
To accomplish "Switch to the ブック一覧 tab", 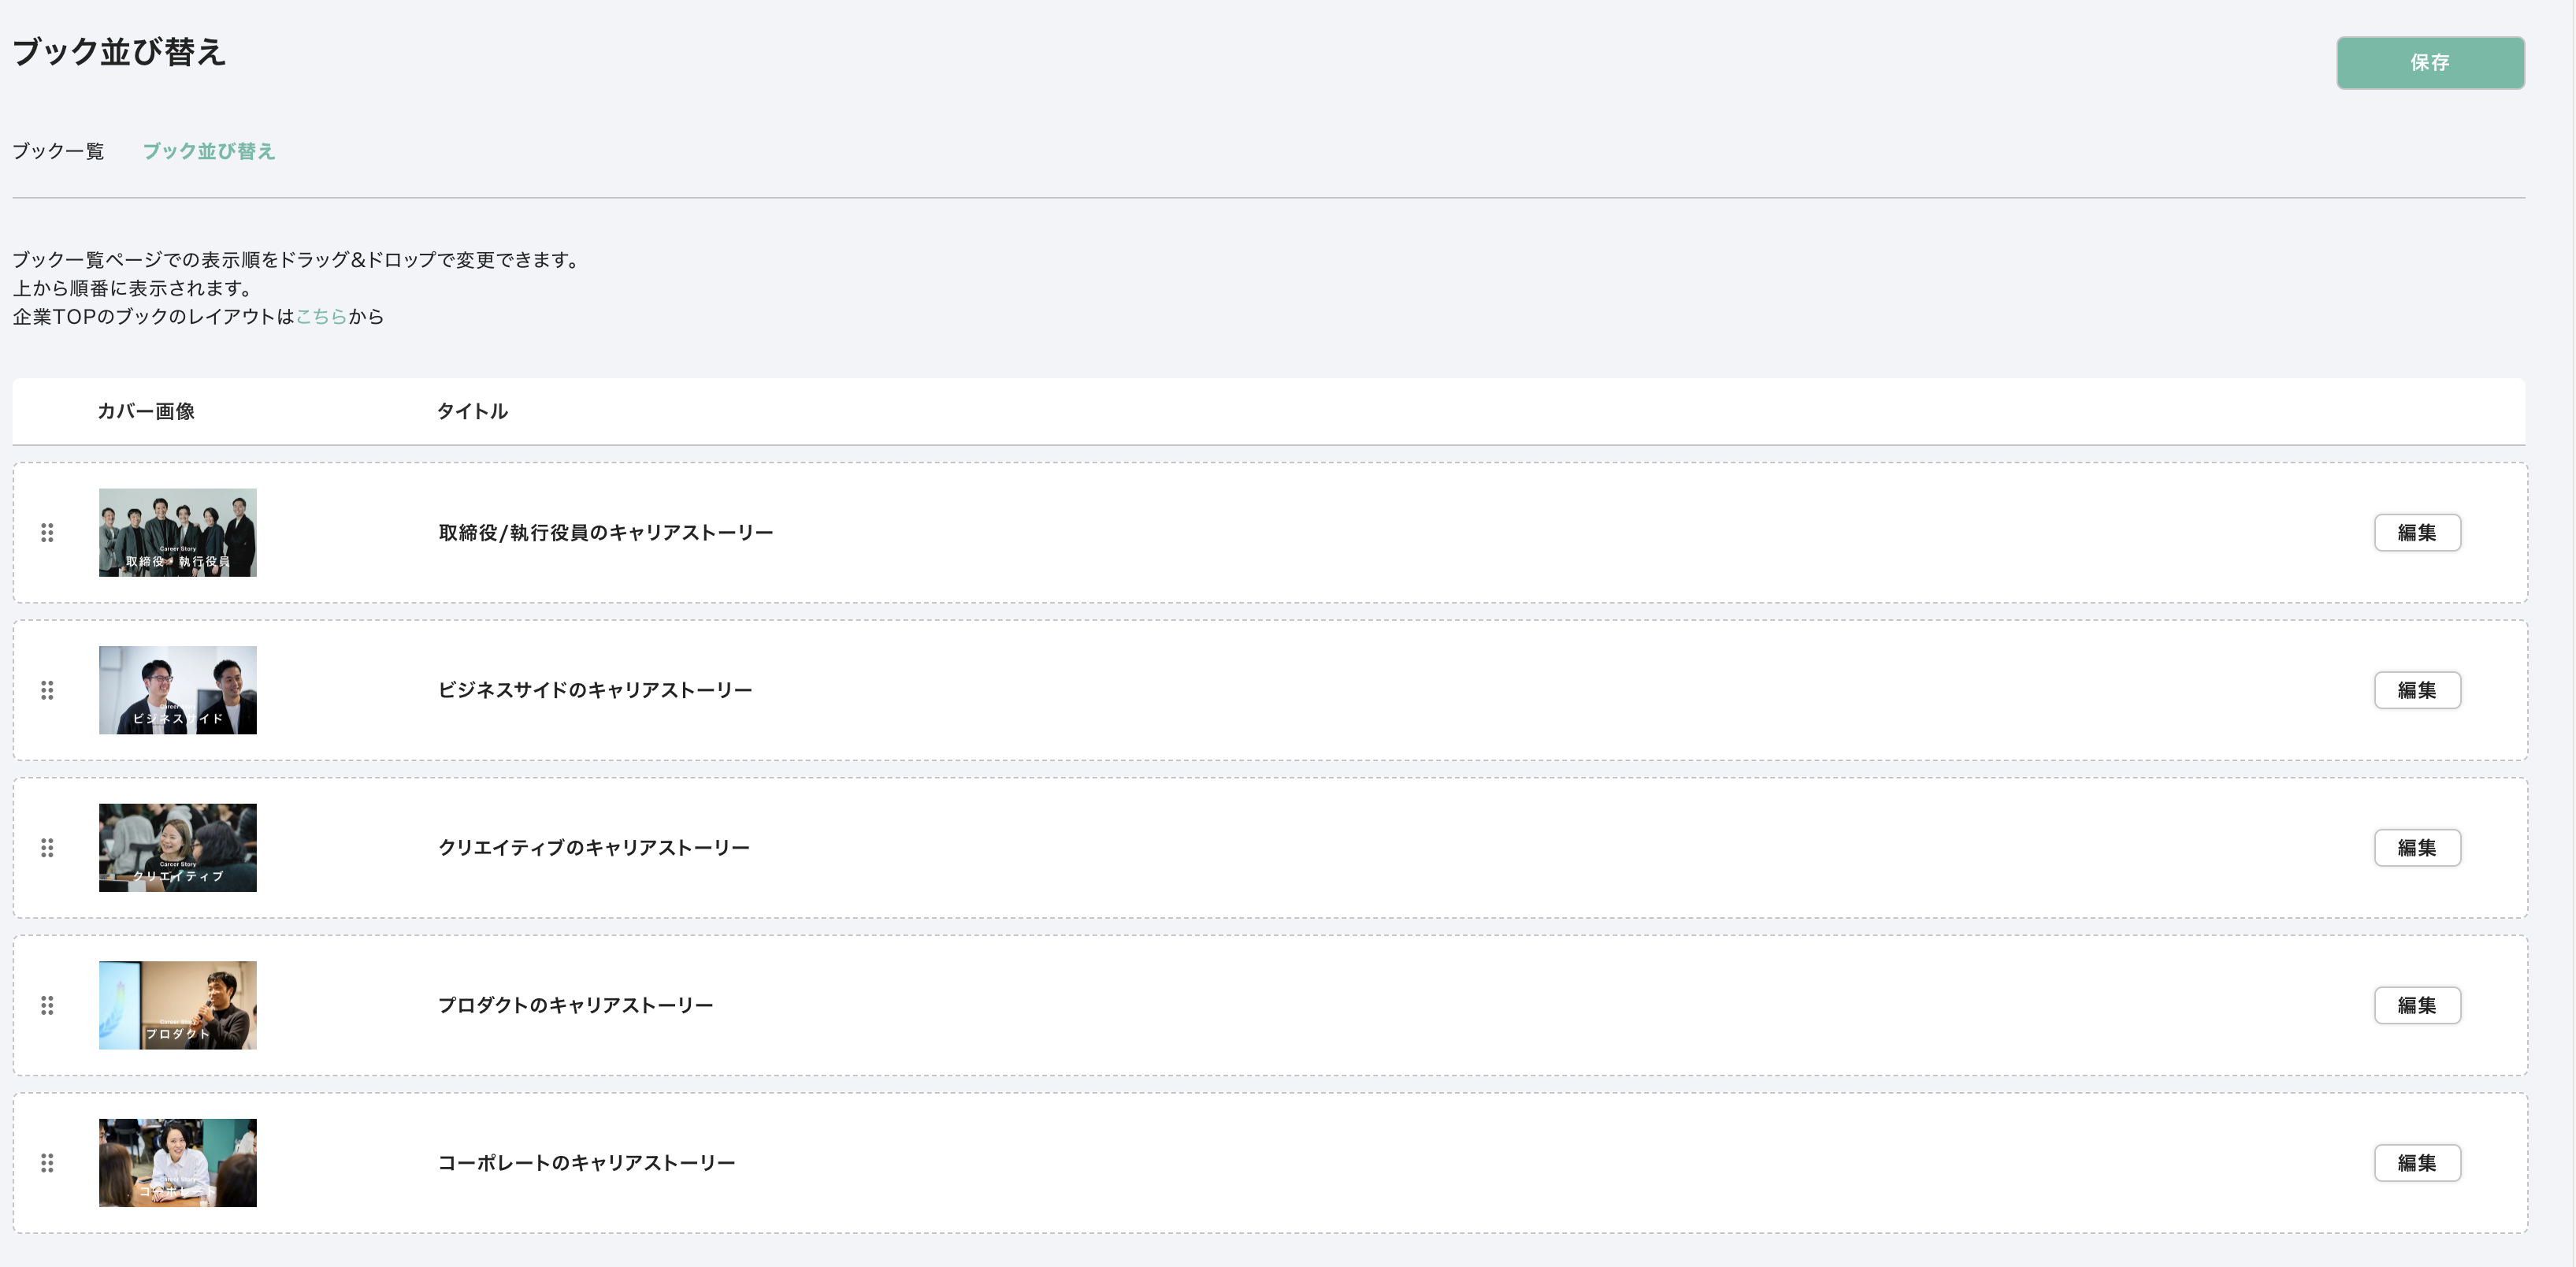I will point(58,151).
